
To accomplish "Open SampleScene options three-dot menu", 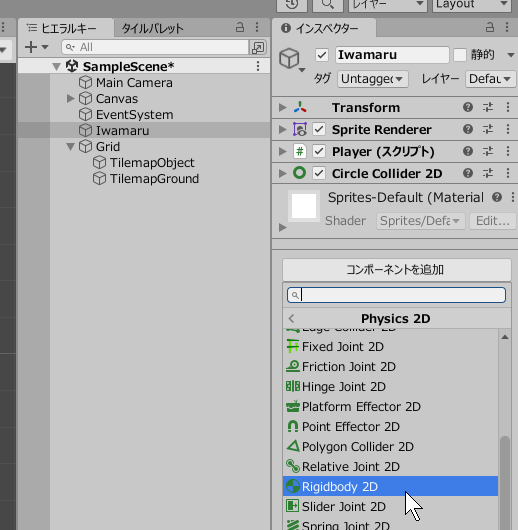I will (x=258, y=66).
